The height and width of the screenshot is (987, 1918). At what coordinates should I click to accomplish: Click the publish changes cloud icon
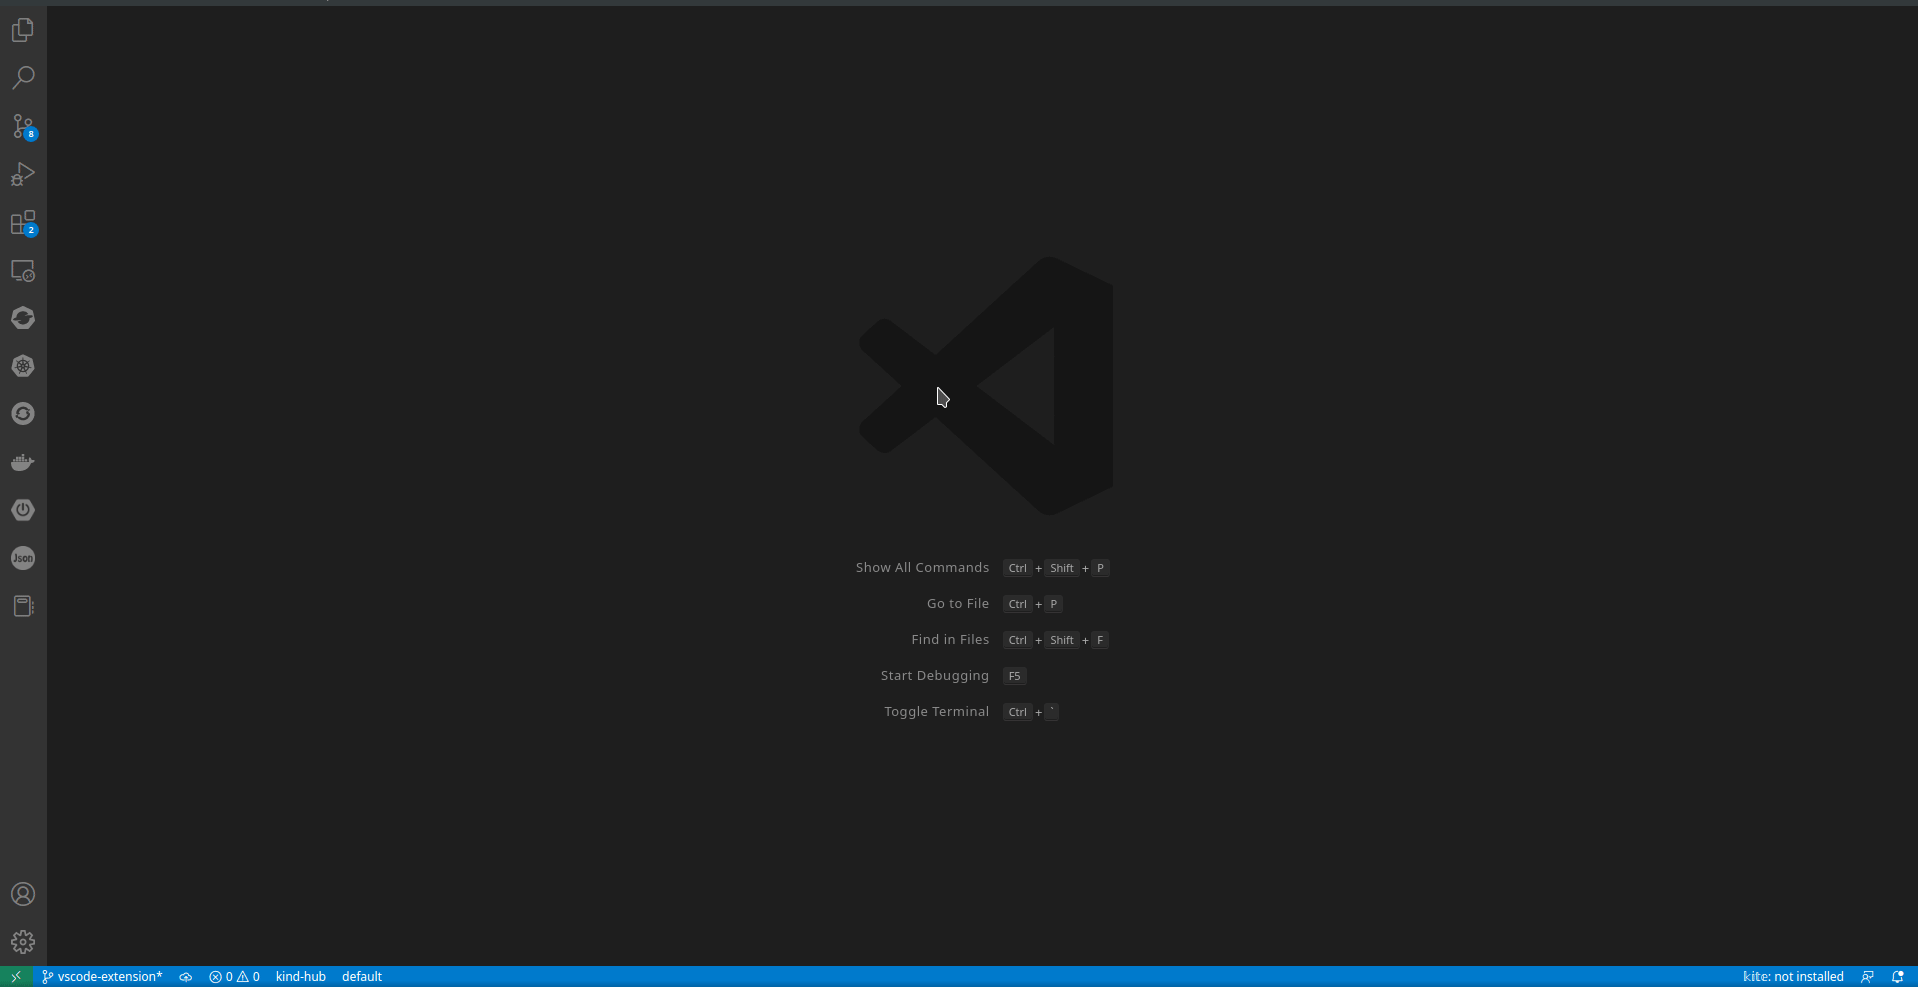tap(185, 977)
